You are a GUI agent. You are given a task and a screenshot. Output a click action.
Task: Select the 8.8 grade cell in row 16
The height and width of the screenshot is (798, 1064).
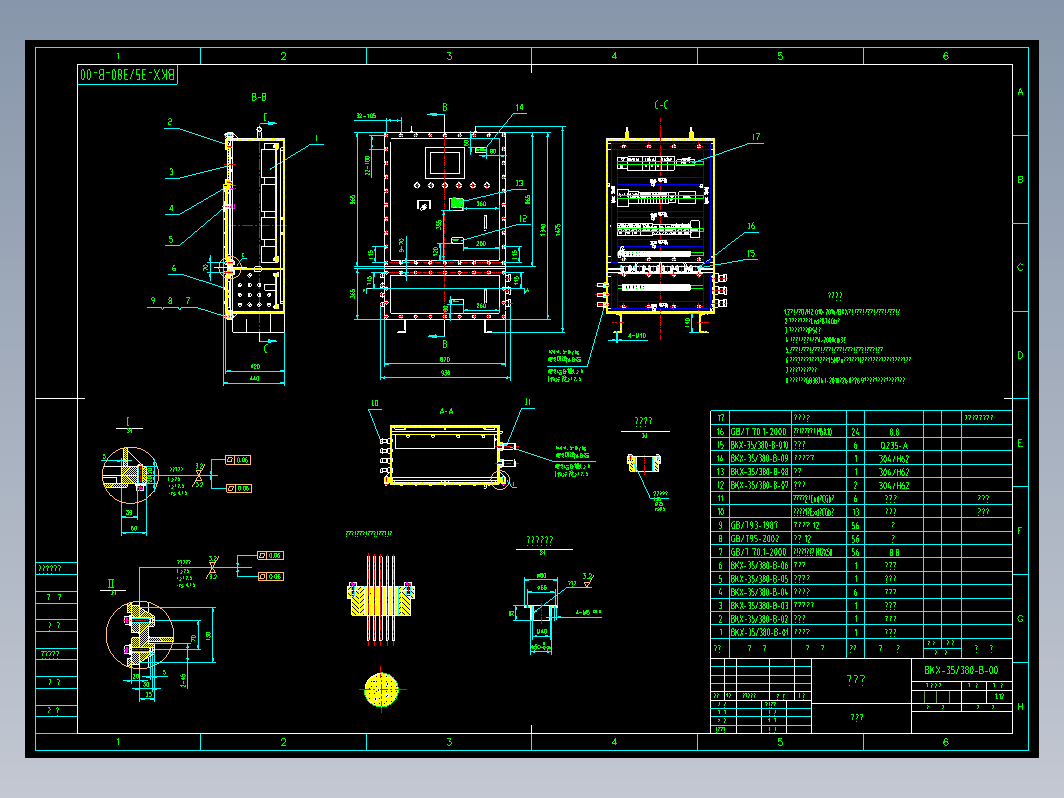894,432
